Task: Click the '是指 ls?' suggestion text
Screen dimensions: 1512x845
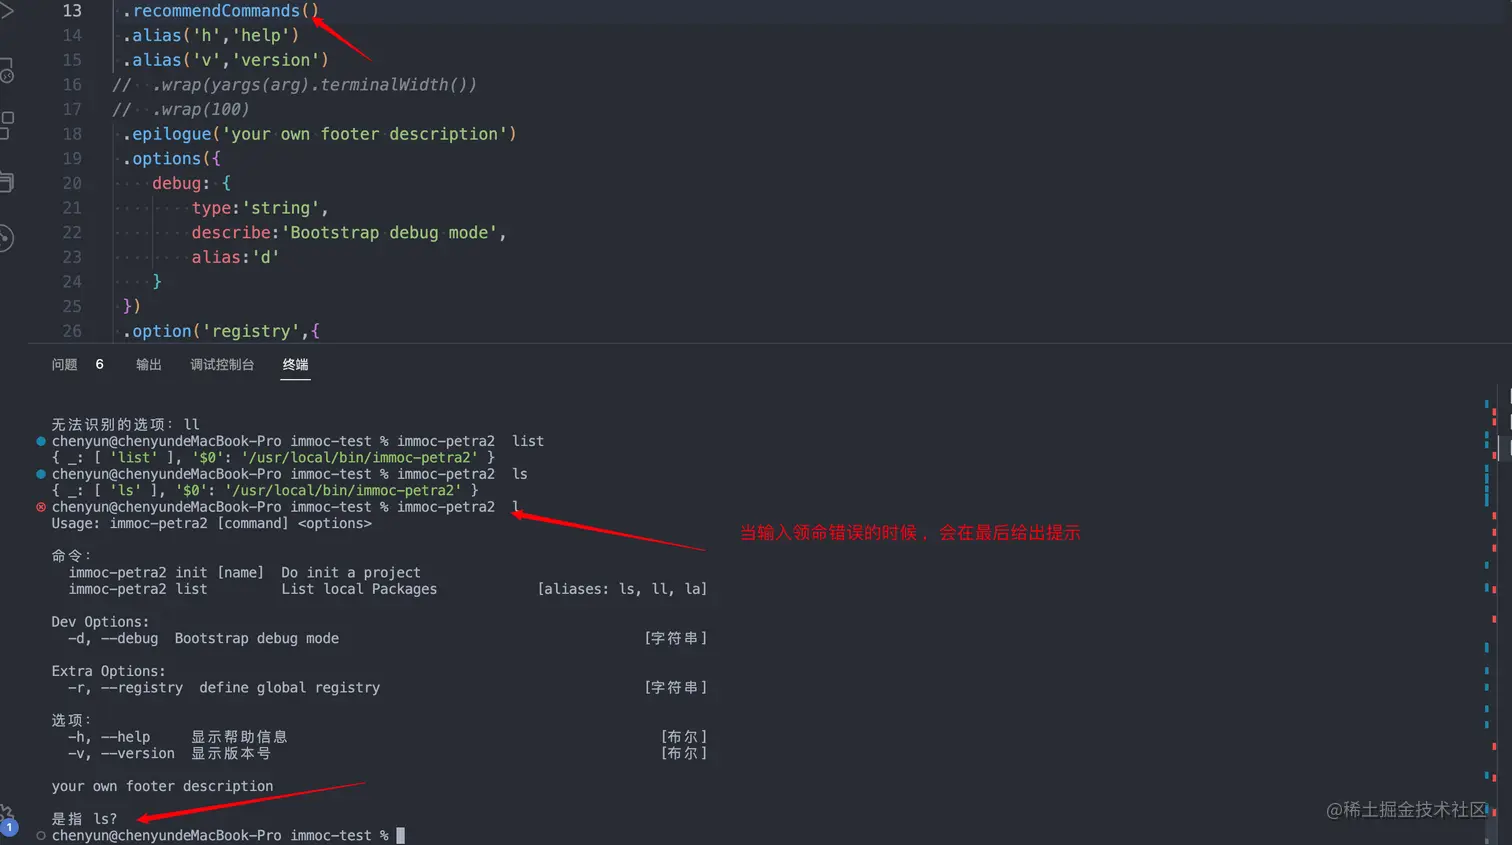Action: pos(84,819)
